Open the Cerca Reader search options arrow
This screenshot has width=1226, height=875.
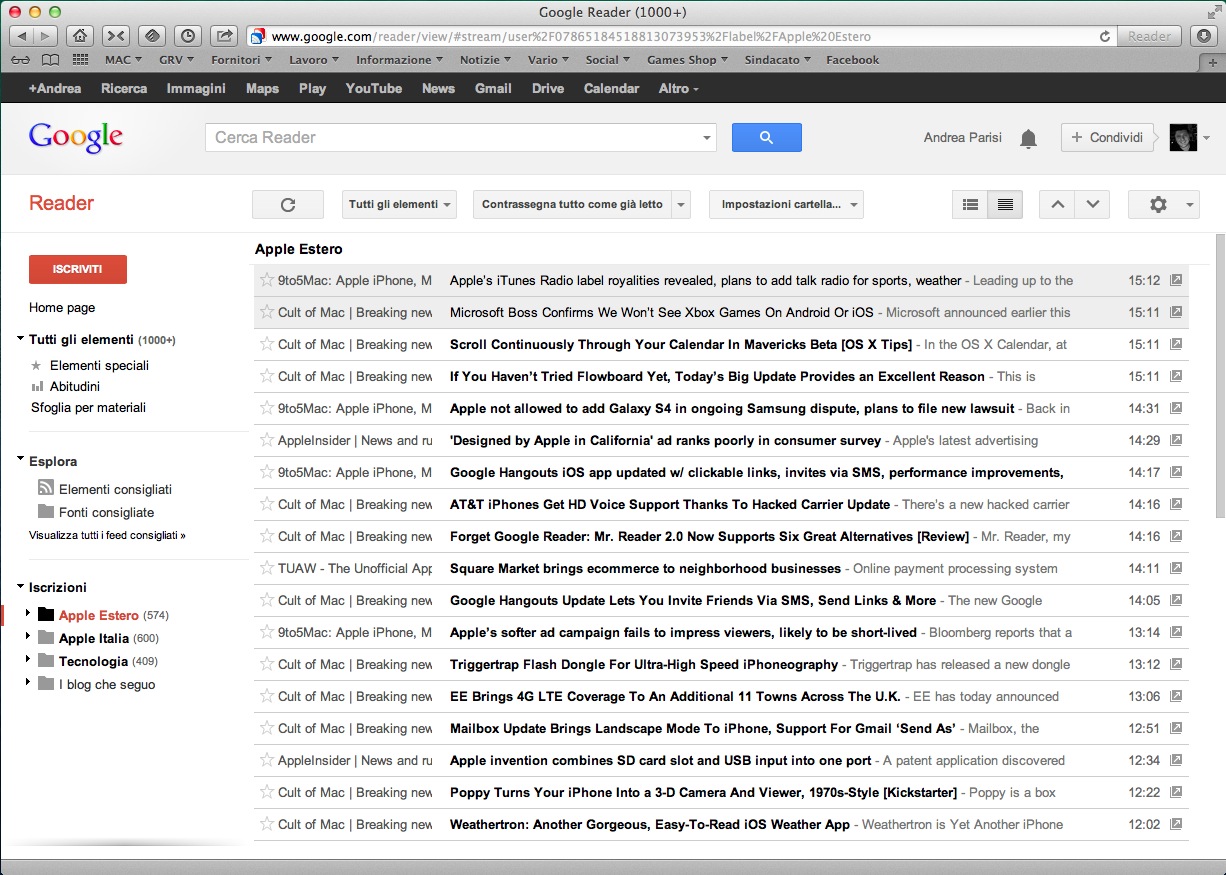pyautogui.click(x=708, y=138)
